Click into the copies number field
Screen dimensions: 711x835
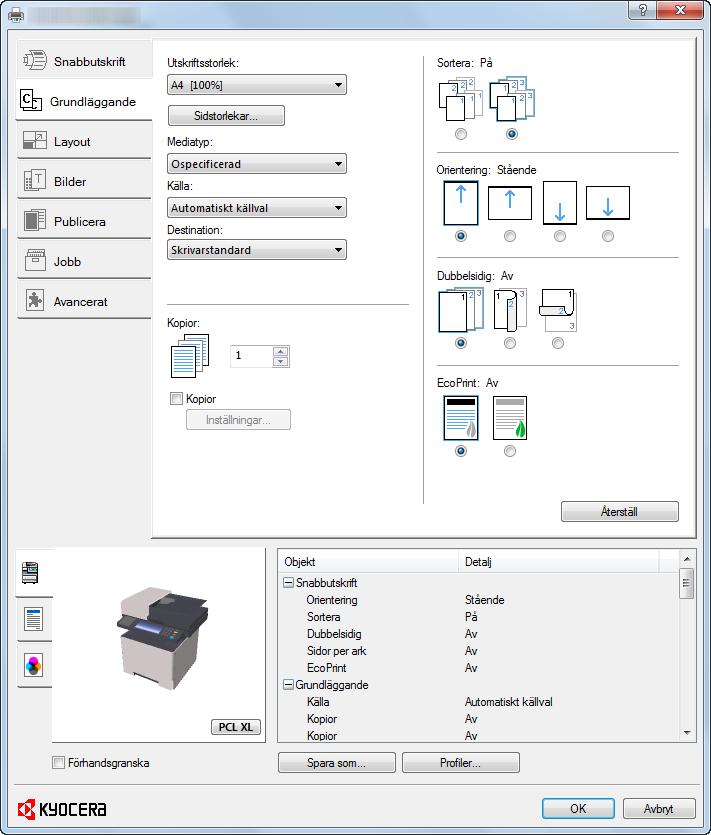(251, 356)
